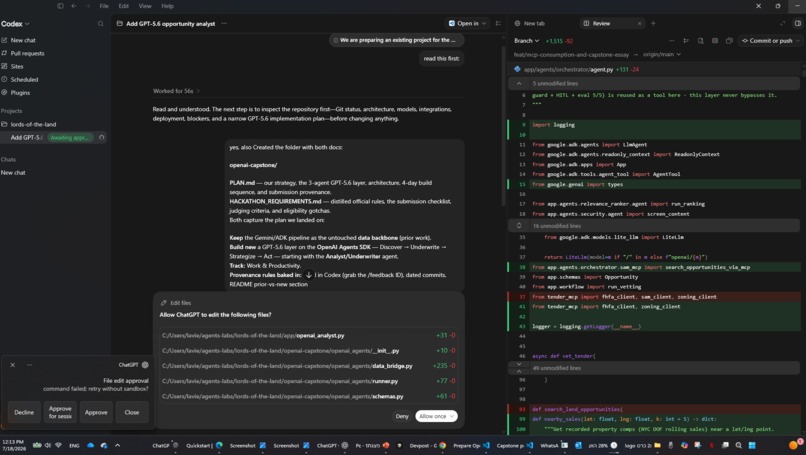The width and height of the screenshot is (806, 455).
Task: Toggle the split panel layout icon
Action: click(798, 24)
